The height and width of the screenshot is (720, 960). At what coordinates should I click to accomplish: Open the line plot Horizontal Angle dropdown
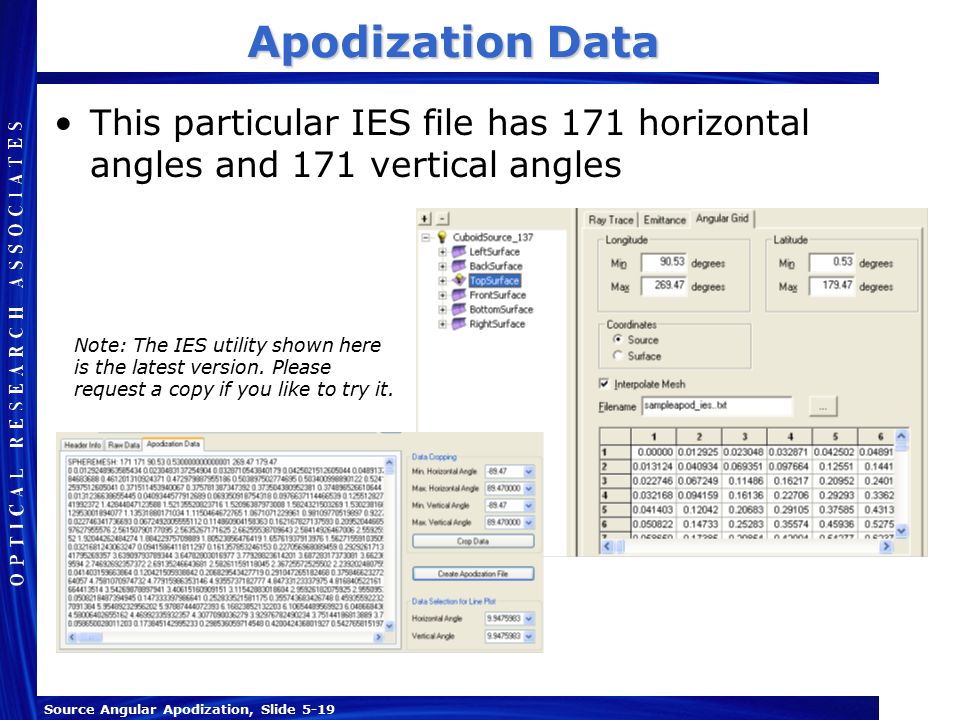[x=528, y=619]
